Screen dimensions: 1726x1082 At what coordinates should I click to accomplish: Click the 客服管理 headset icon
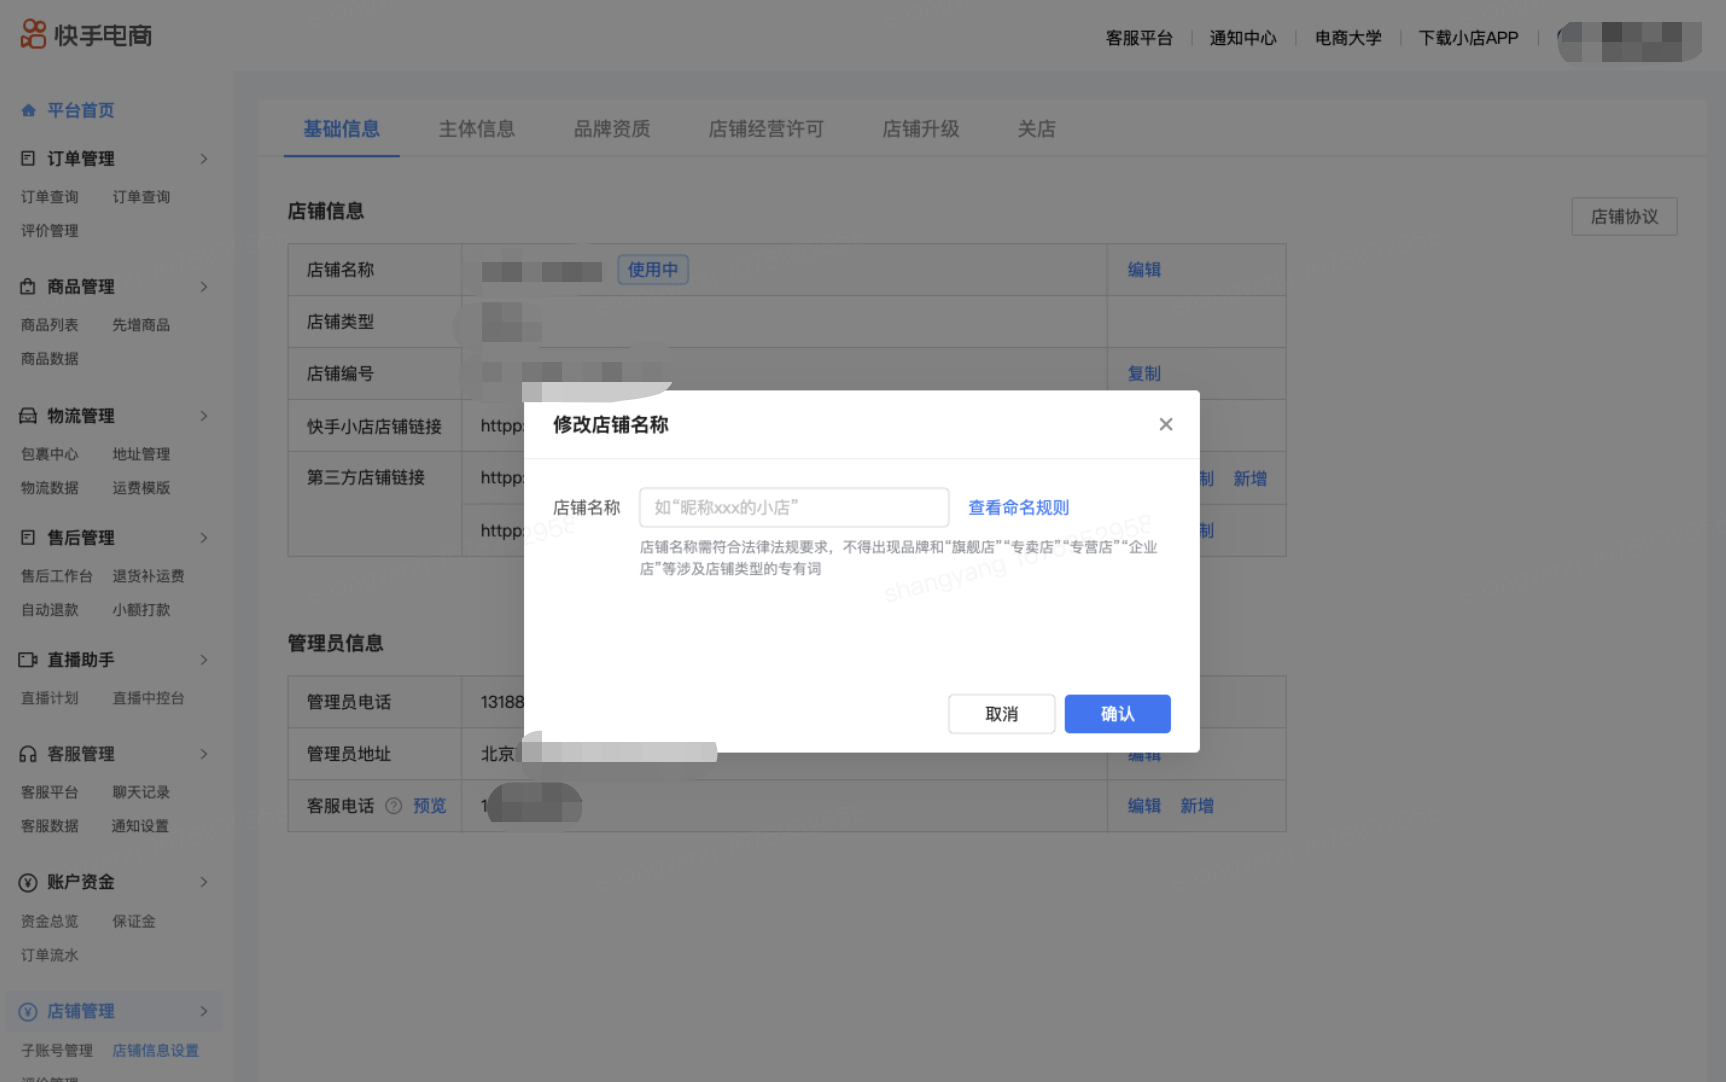28,754
